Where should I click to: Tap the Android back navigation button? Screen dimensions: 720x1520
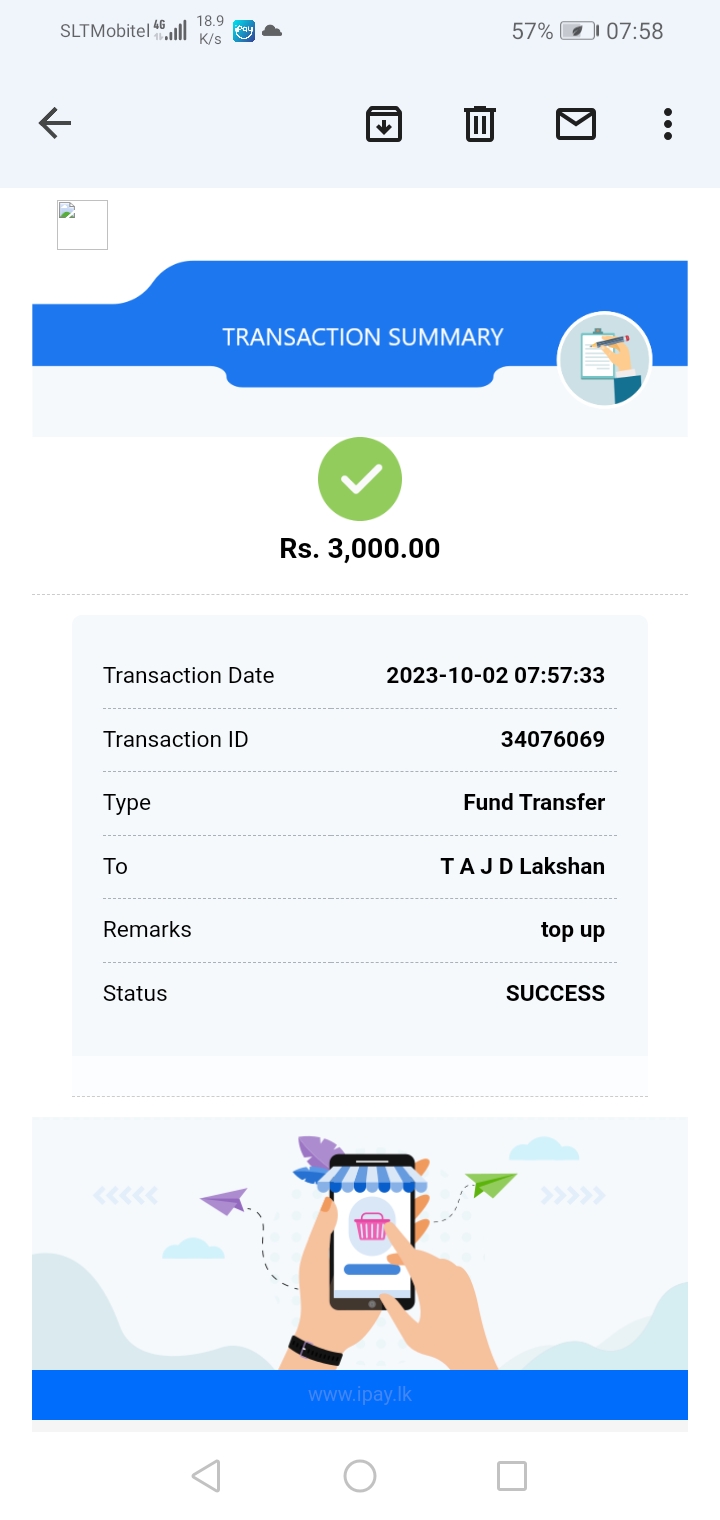(206, 1476)
